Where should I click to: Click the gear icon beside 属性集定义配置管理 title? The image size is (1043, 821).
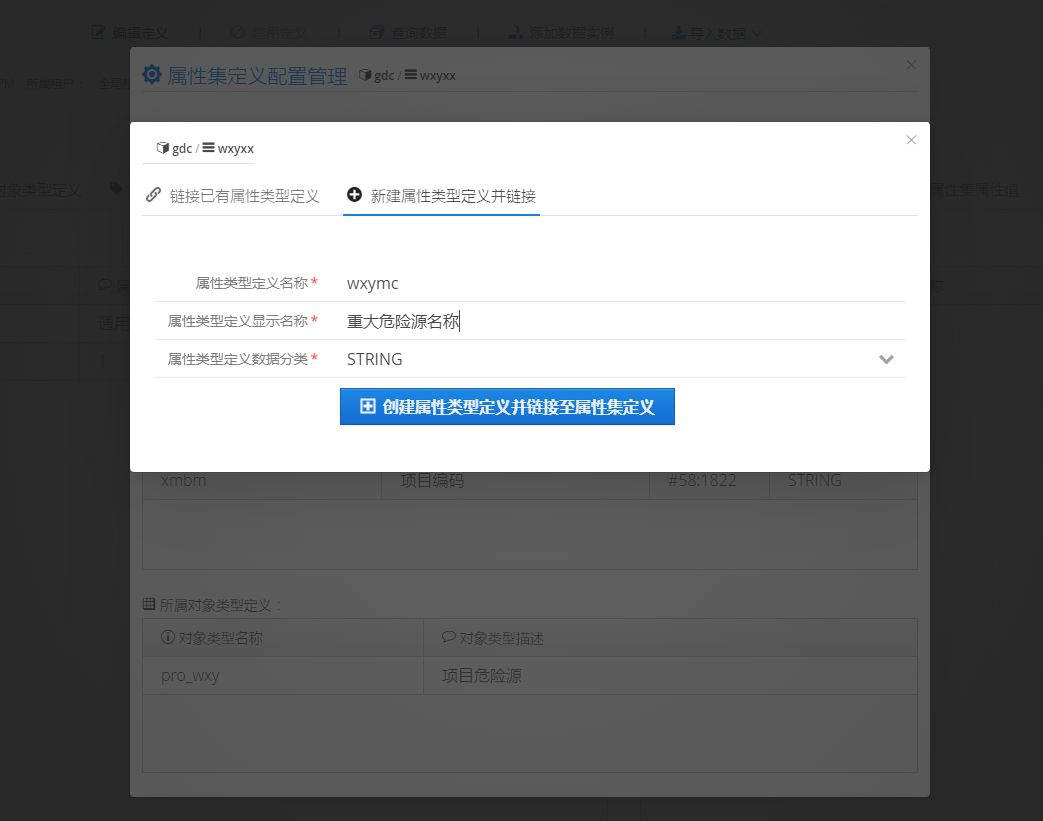(x=152, y=75)
